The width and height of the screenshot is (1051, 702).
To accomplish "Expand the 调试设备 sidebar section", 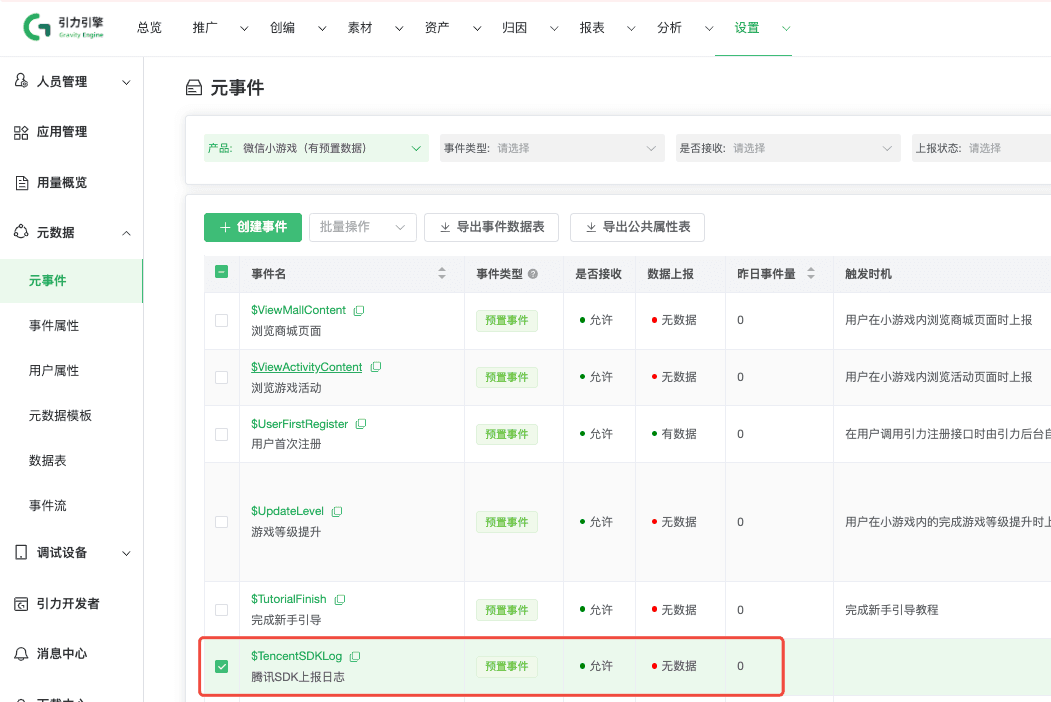I will pyautogui.click(x=126, y=554).
